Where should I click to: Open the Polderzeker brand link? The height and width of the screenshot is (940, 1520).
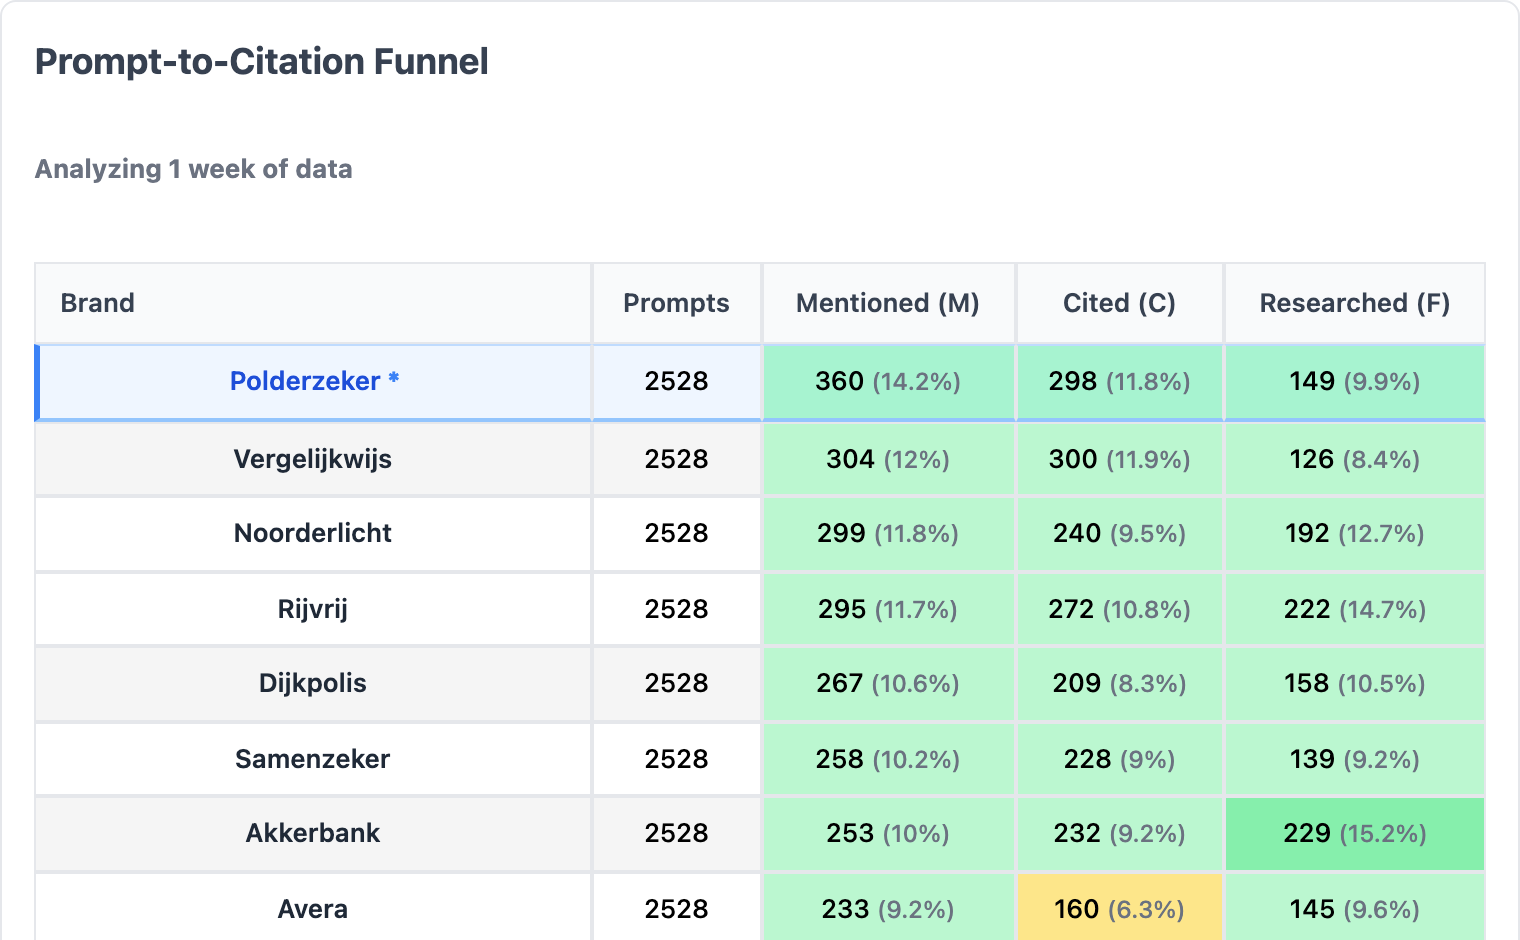coord(314,381)
